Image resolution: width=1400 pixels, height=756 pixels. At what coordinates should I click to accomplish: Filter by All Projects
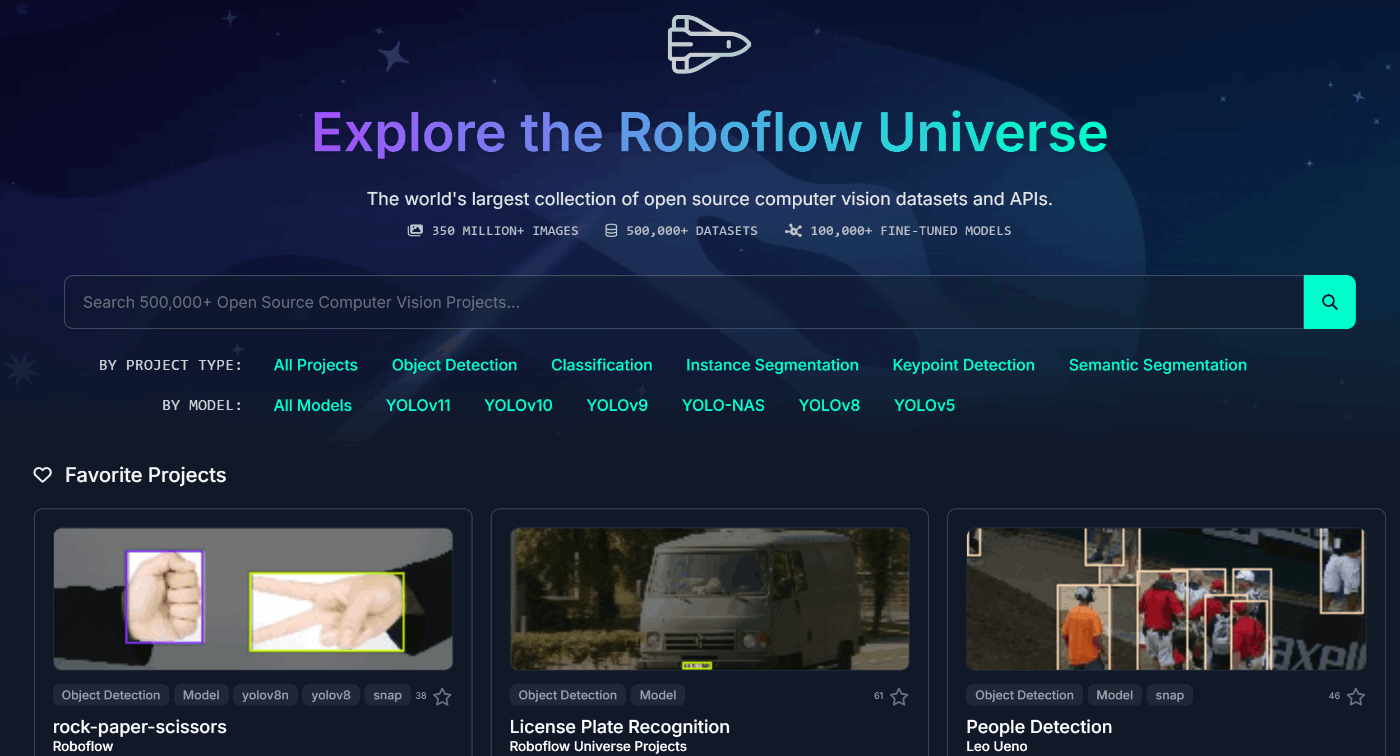tap(315, 365)
